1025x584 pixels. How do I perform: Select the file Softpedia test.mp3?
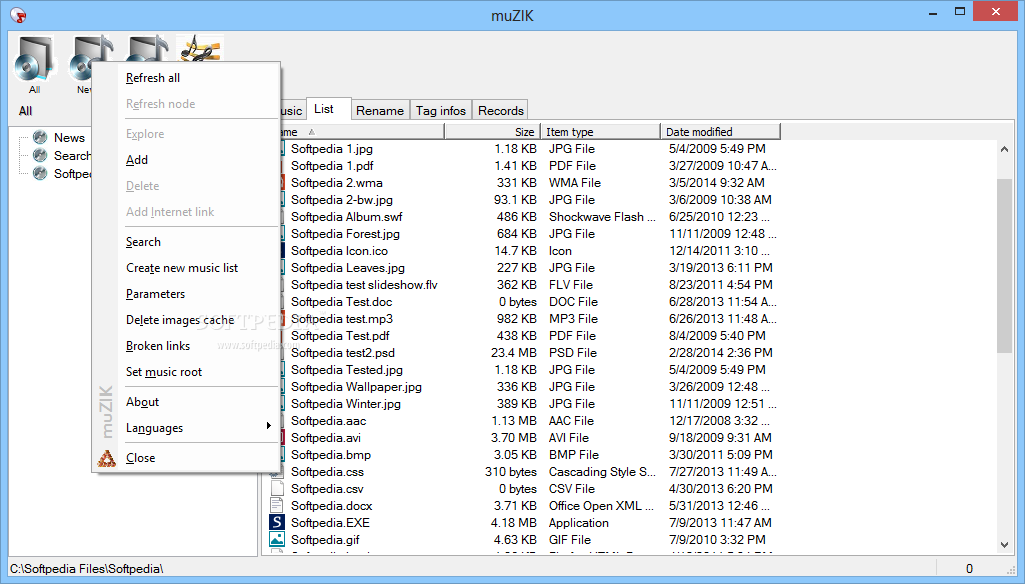pos(342,318)
